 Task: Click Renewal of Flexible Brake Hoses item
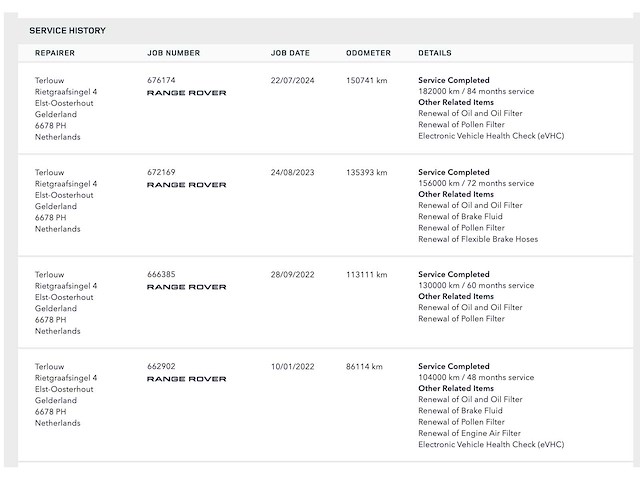tap(478, 239)
